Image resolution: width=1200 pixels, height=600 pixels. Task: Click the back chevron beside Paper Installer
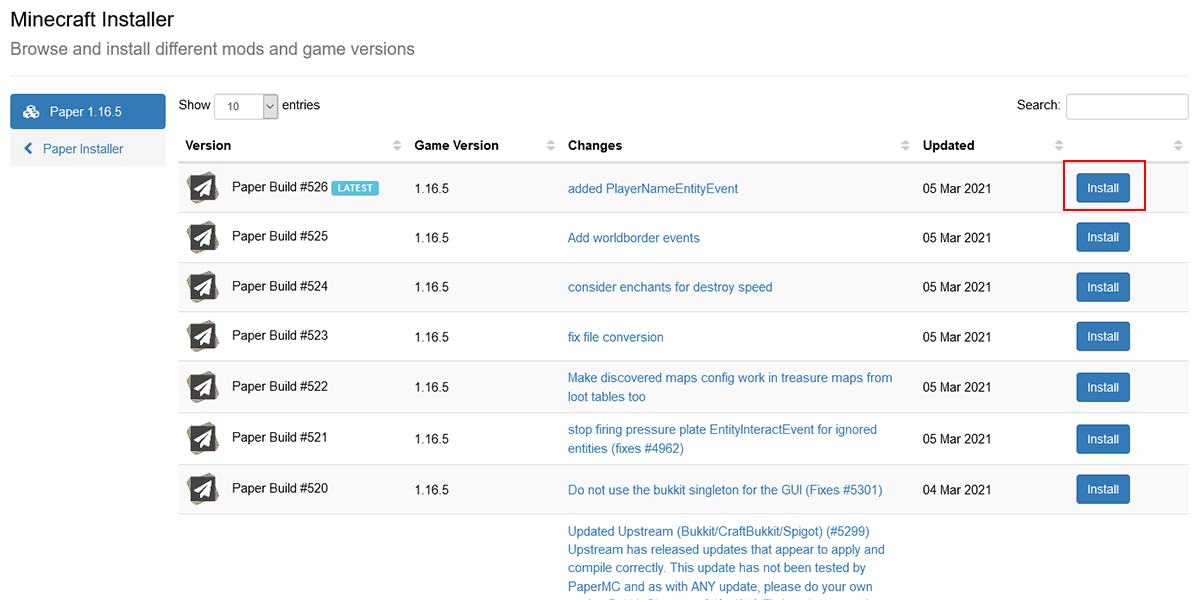[x=29, y=149]
